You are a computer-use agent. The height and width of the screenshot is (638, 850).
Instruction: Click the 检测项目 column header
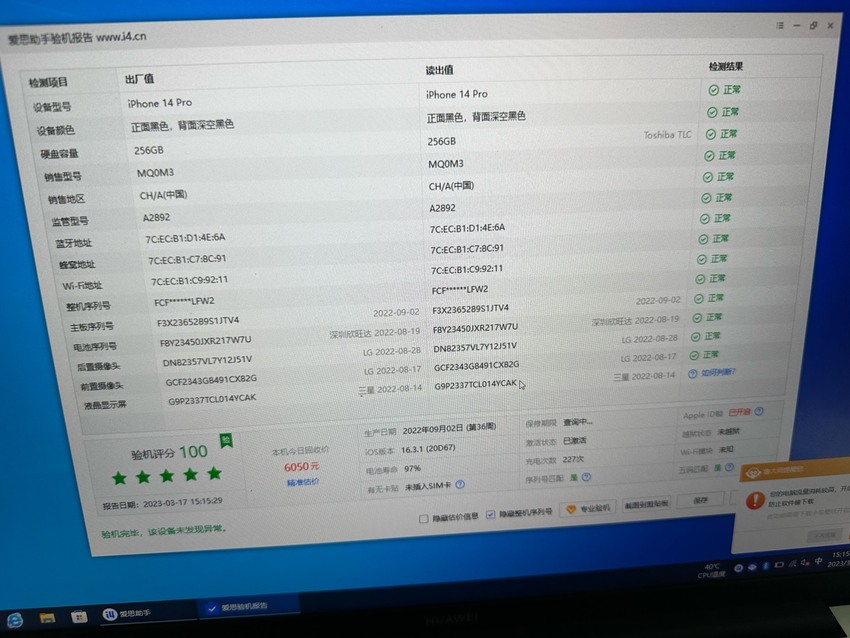pyautogui.click(x=48, y=82)
